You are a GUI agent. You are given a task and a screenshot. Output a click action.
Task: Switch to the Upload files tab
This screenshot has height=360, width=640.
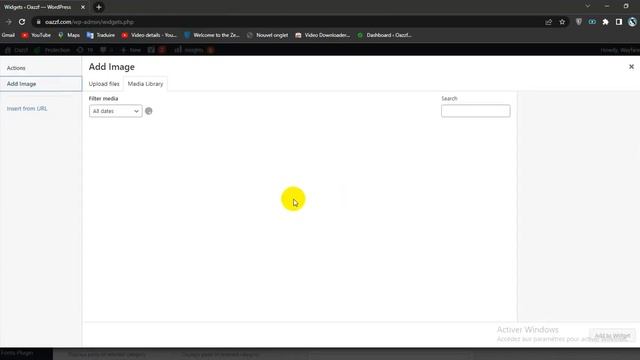104,84
